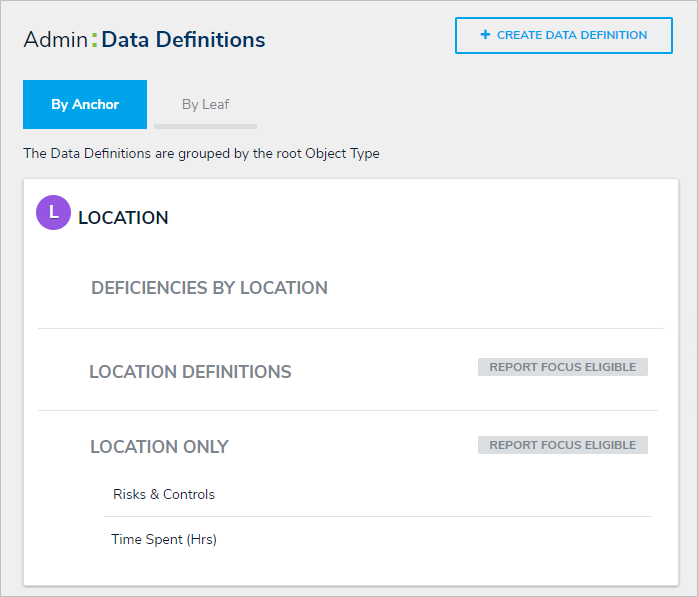
Task: Click the divider below Deficiencies by Location
Action: [x=350, y=328]
